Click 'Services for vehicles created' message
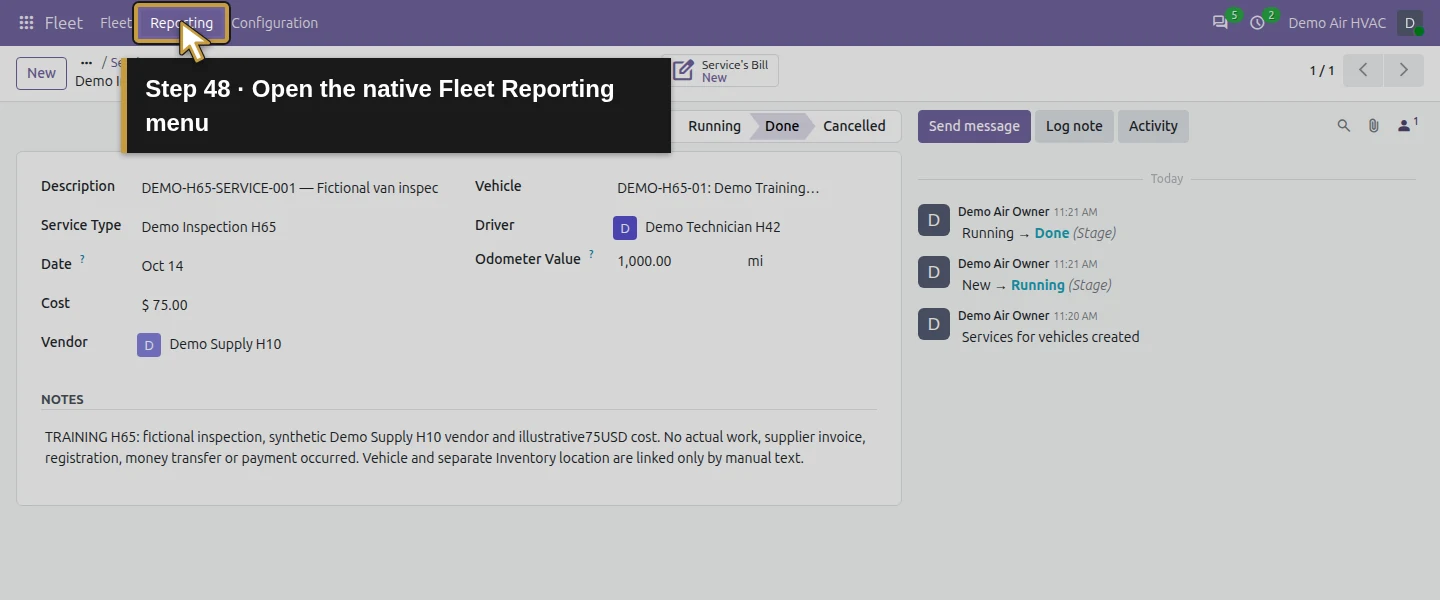Image resolution: width=1440 pixels, height=600 pixels. [x=1050, y=337]
